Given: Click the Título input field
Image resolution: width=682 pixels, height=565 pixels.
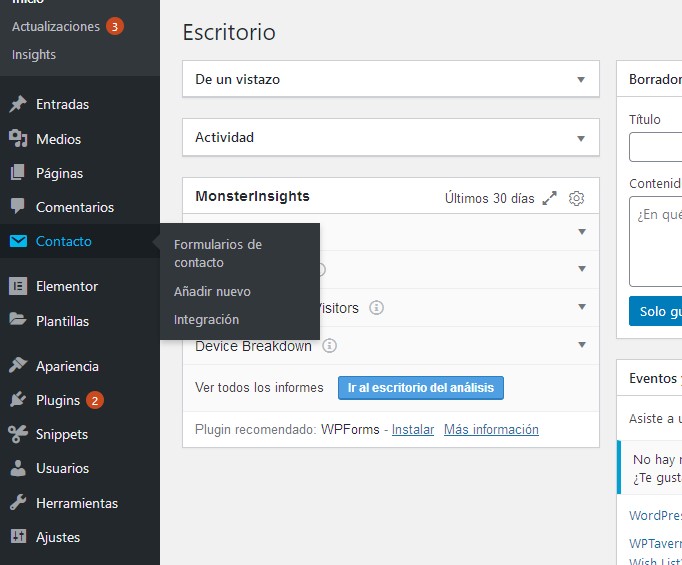Looking at the screenshot, I should click(656, 147).
